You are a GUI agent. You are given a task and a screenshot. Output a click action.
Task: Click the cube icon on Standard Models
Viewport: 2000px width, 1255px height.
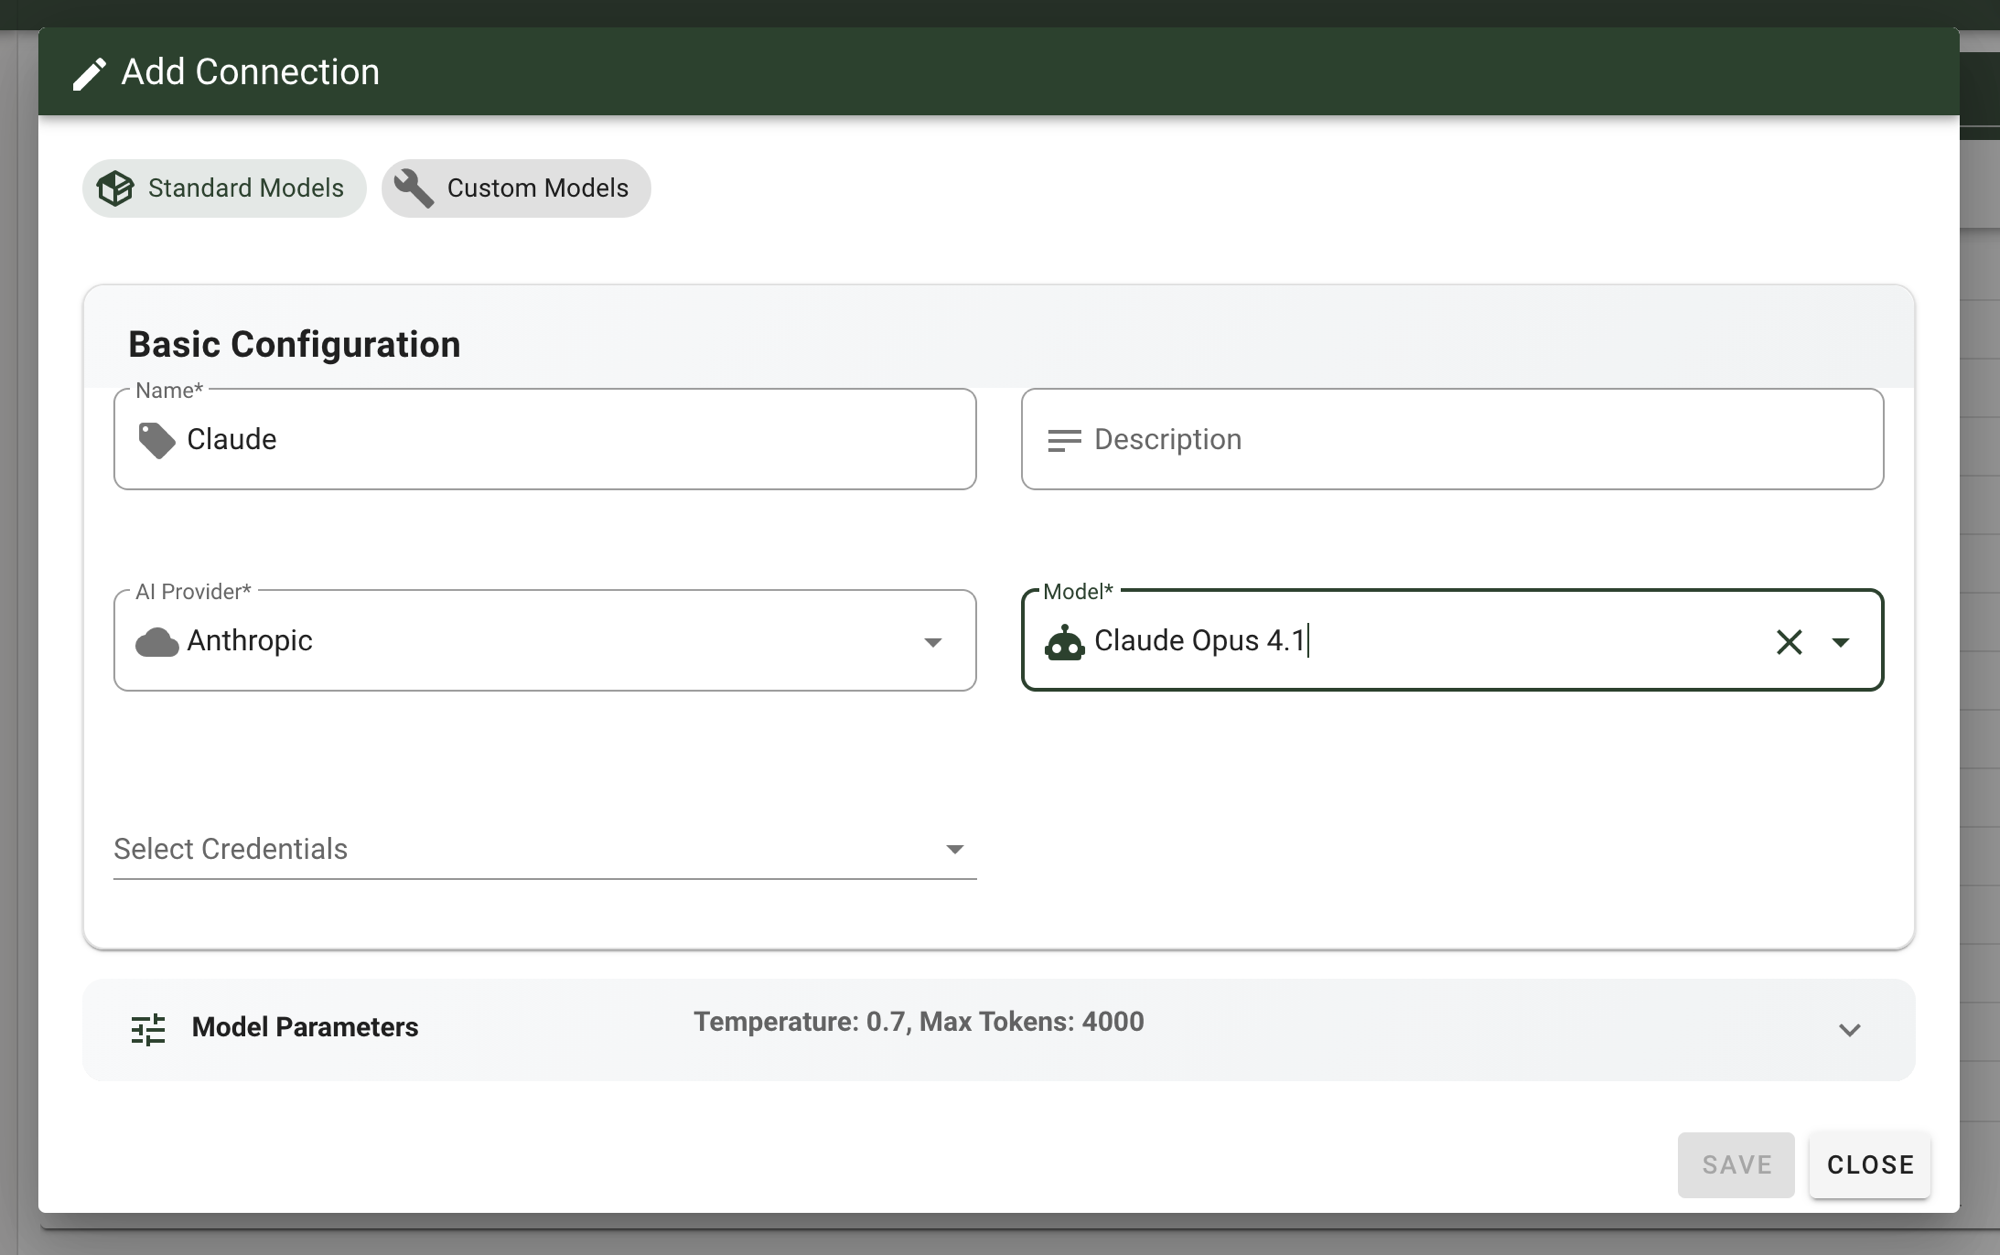115,188
